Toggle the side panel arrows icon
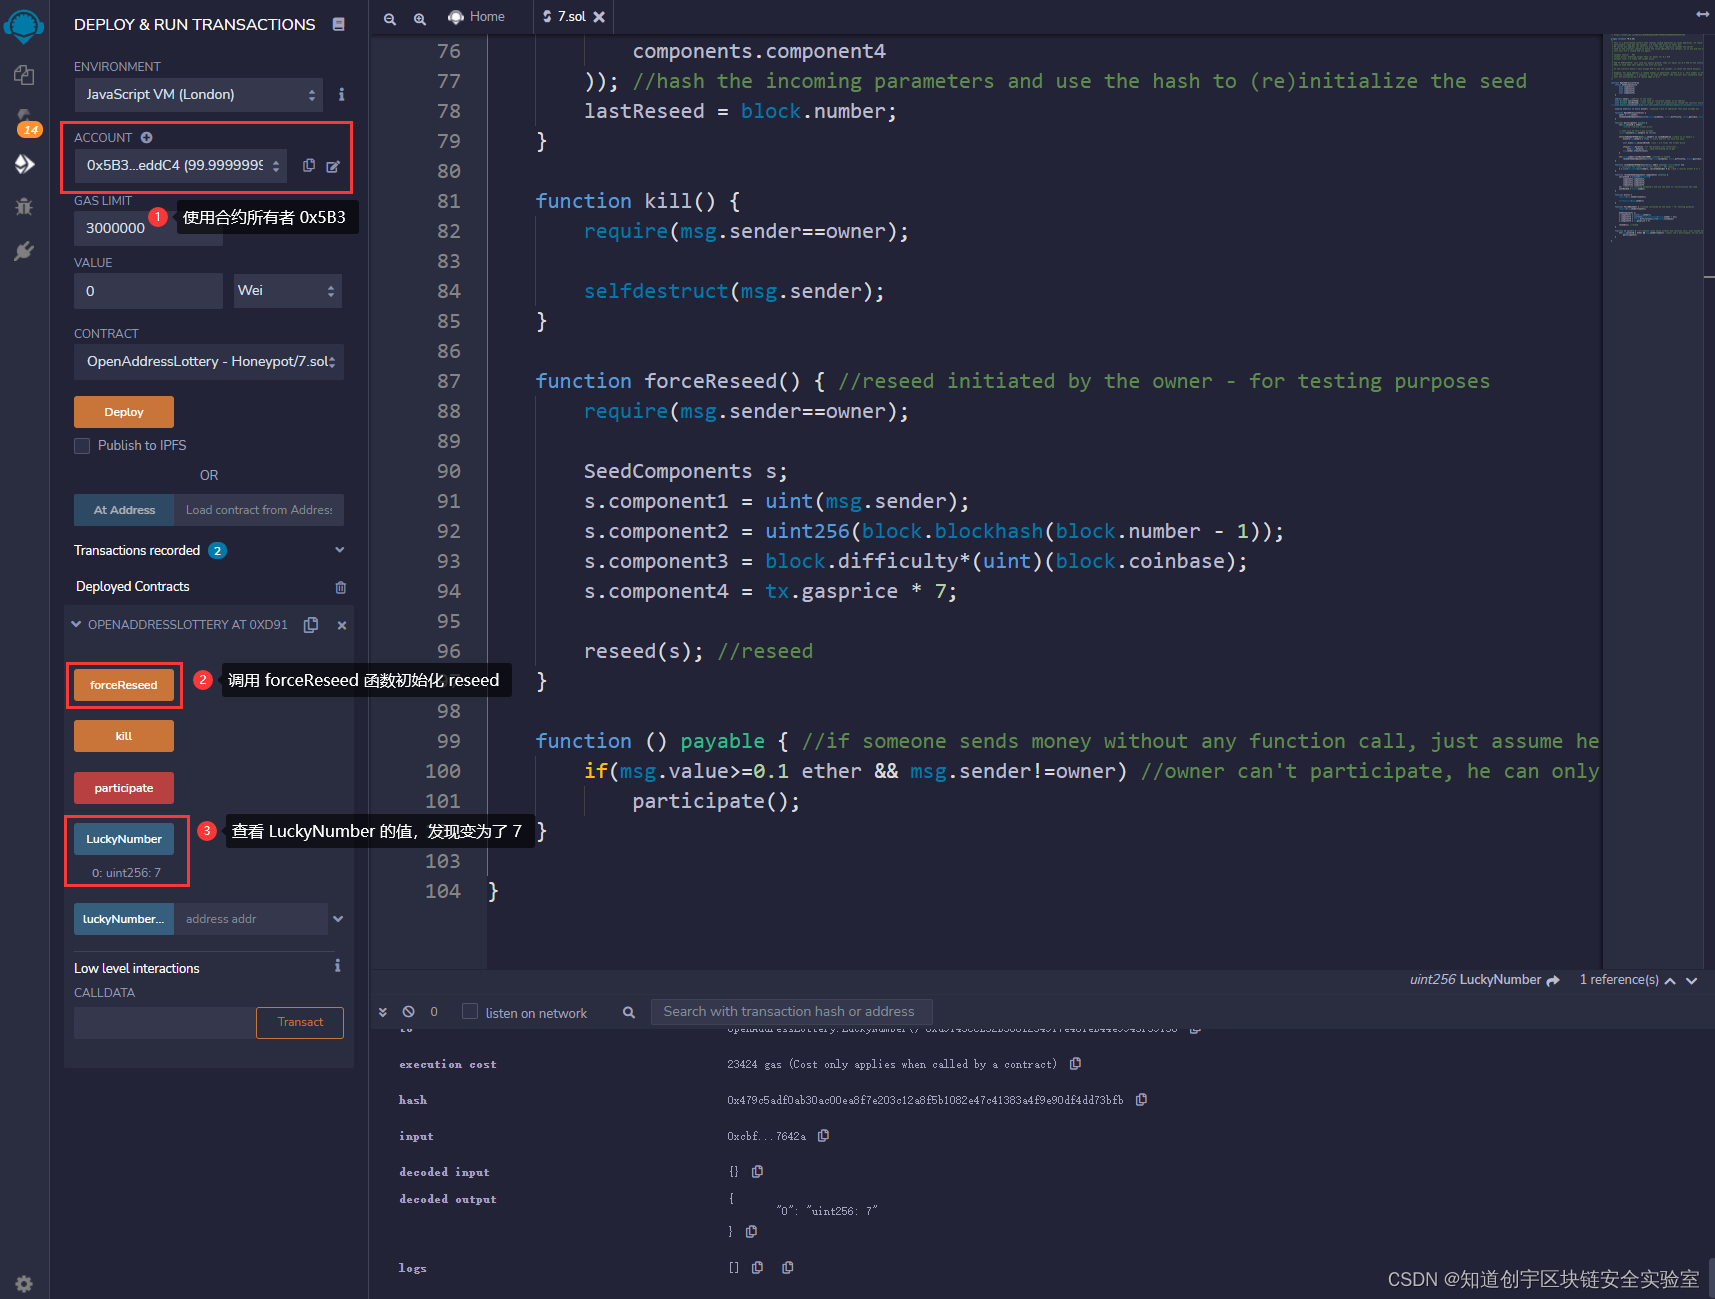The height and width of the screenshot is (1299, 1715). [x=1702, y=14]
